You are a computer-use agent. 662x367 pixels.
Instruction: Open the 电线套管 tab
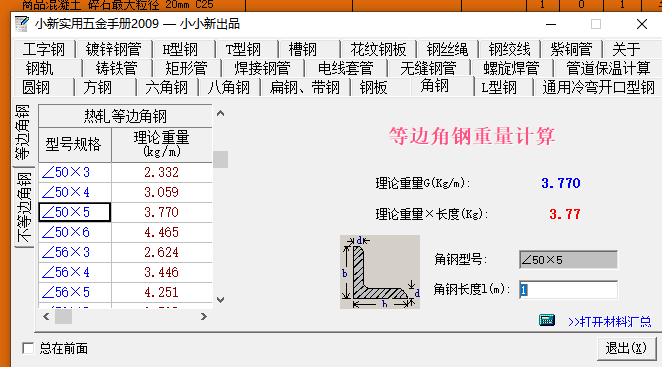coord(345,68)
